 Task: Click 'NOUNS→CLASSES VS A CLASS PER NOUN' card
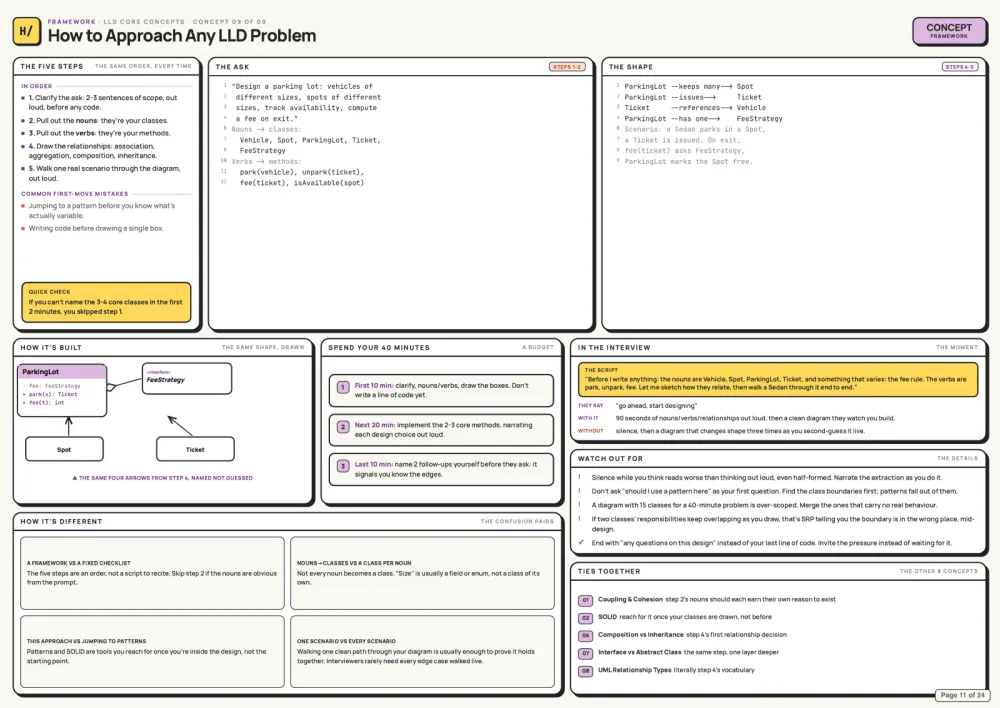tap(422, 573)
